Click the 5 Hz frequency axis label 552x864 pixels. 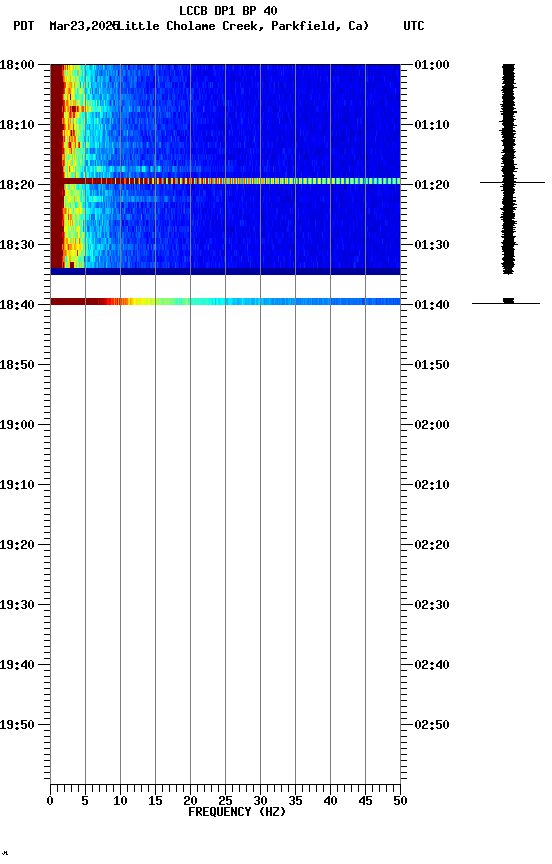click(85, 801)
